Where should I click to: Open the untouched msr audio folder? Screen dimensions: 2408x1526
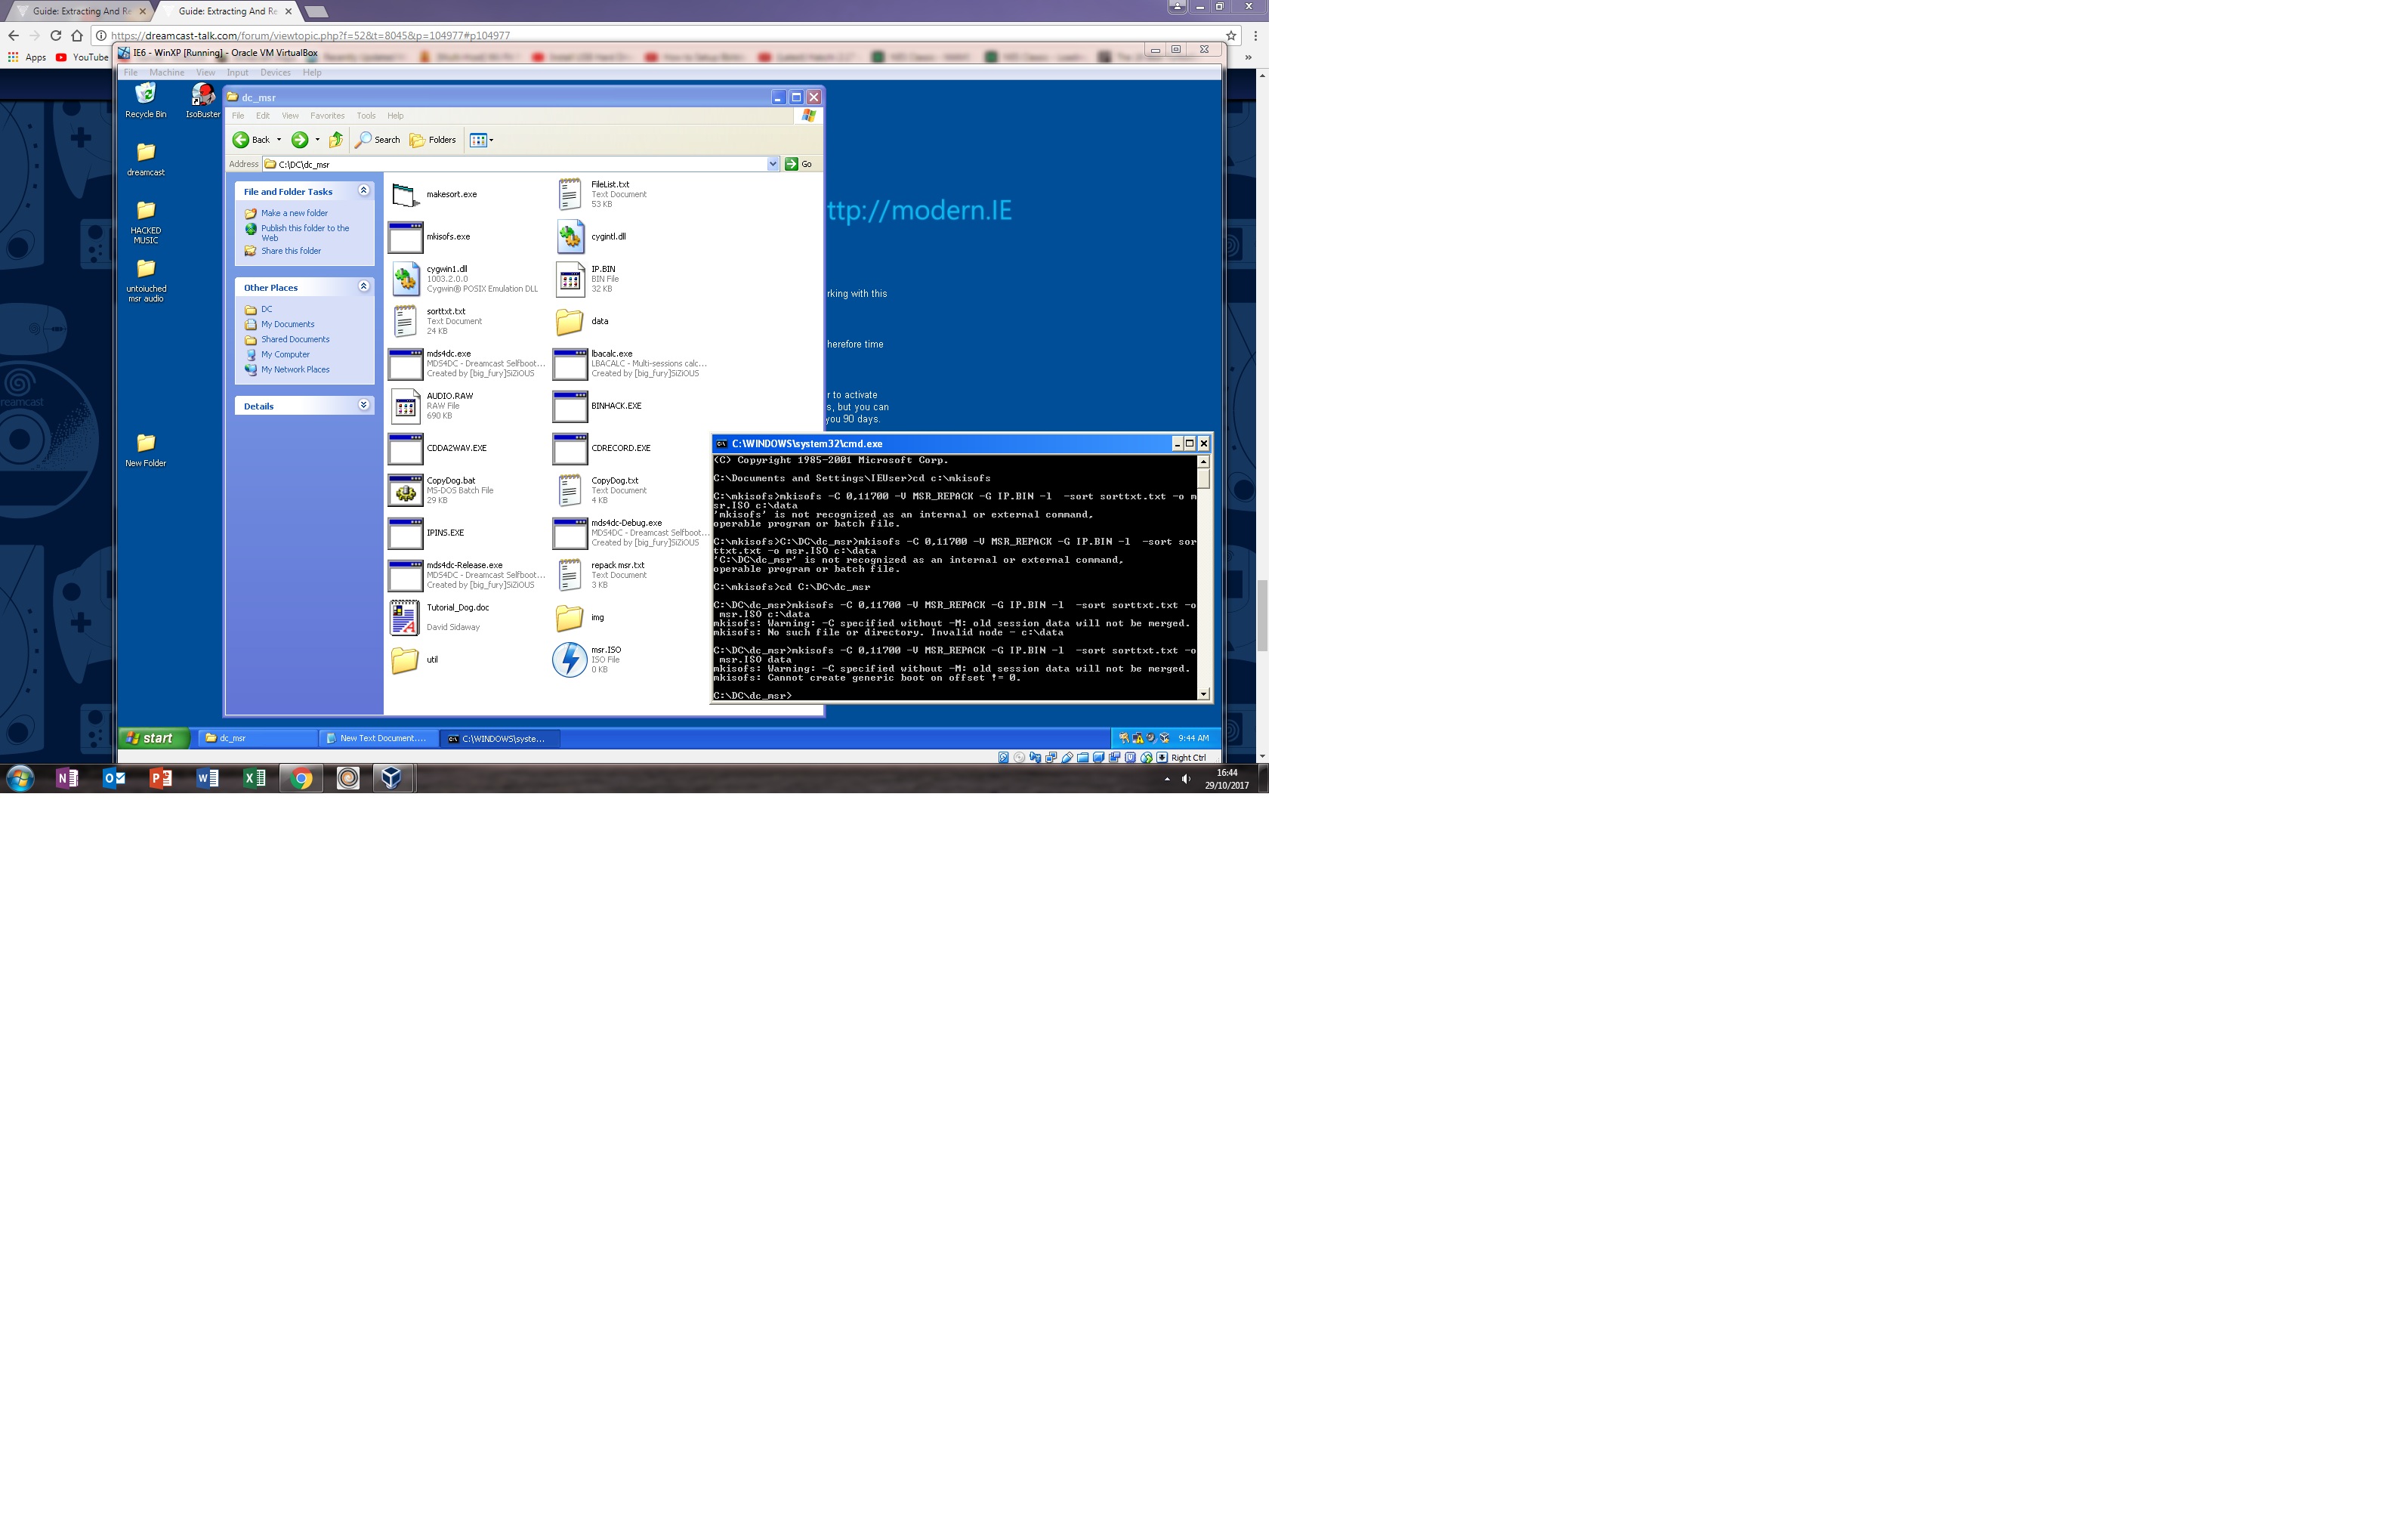click(146, 279)
